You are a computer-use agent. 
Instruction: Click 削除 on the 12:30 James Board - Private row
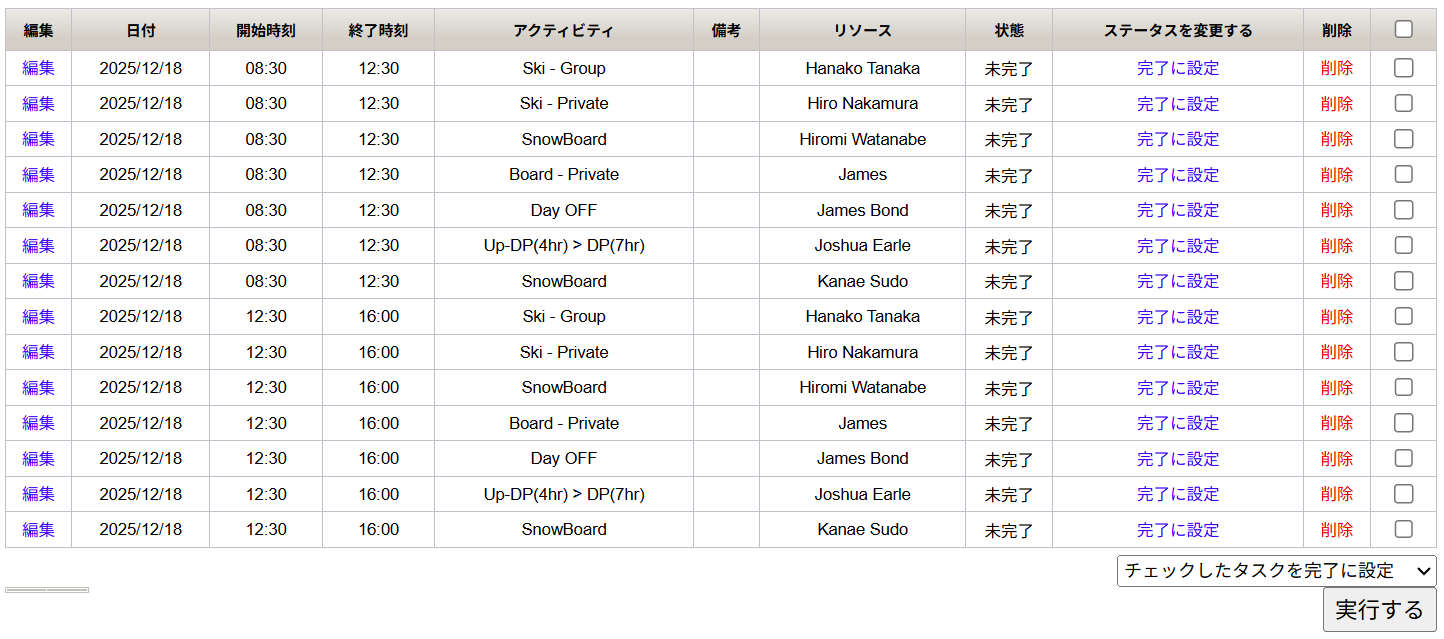pyautogui.click(x=1336, y=423)
